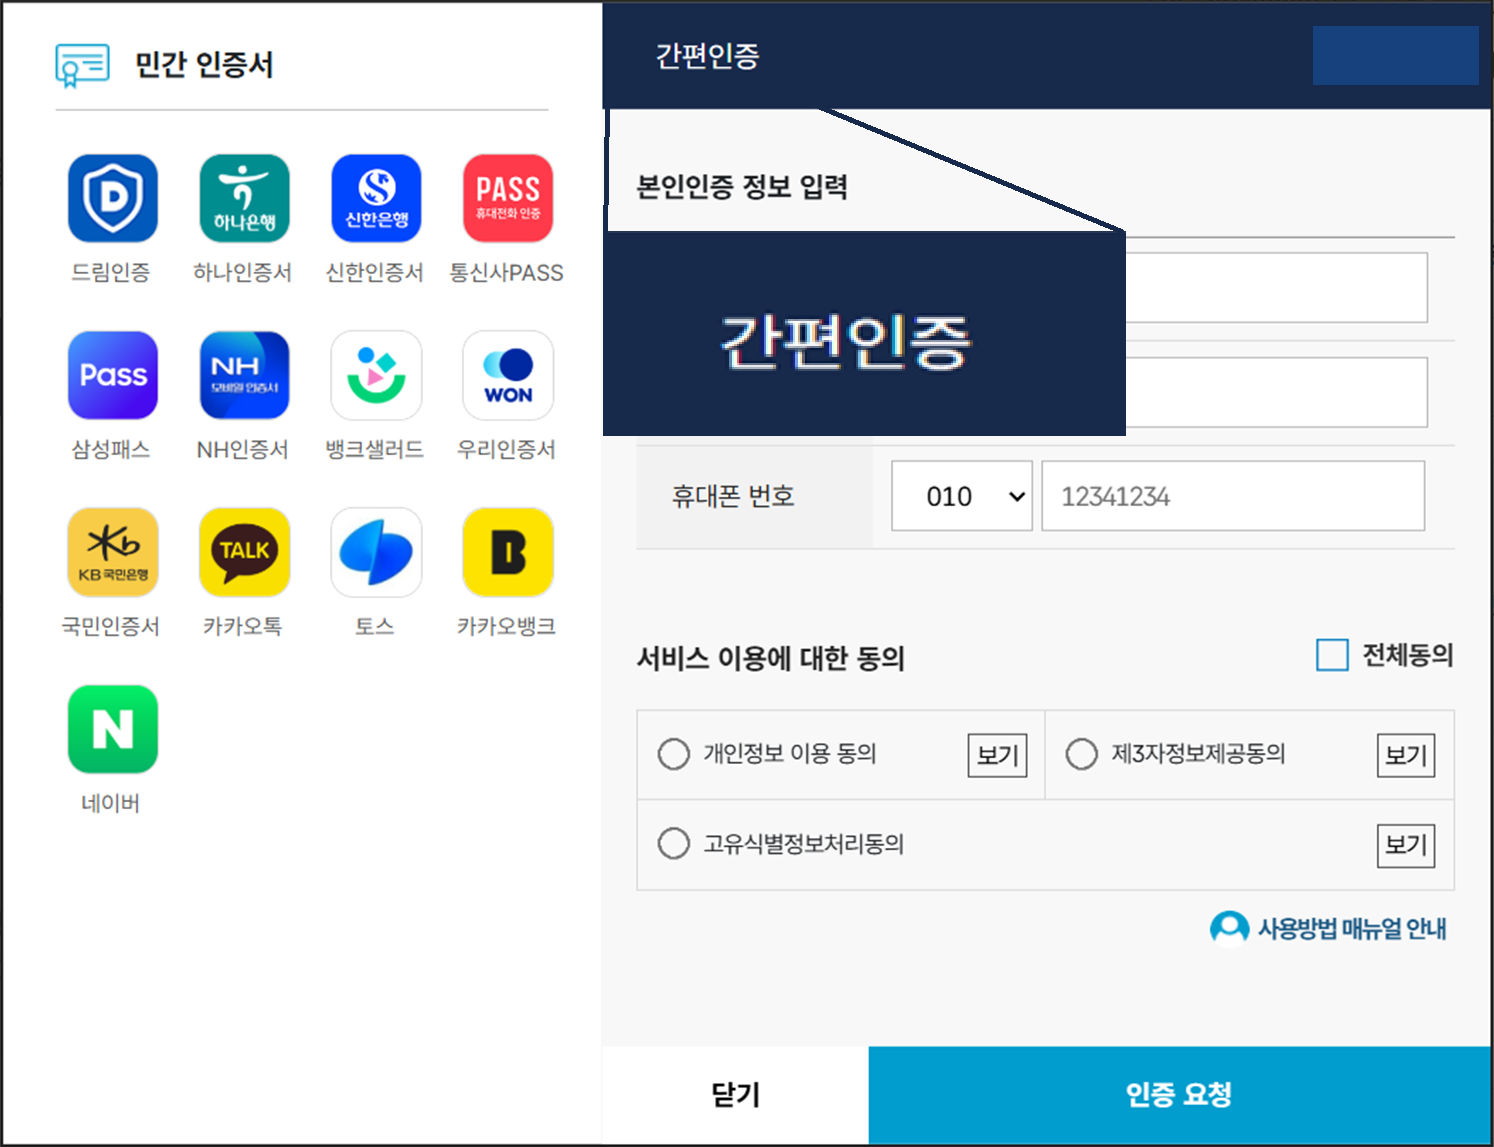Click the 뱅크샐러드 label text
Image resolution: width=1494 pixels, height=1147 pixels.
(375, 450)
